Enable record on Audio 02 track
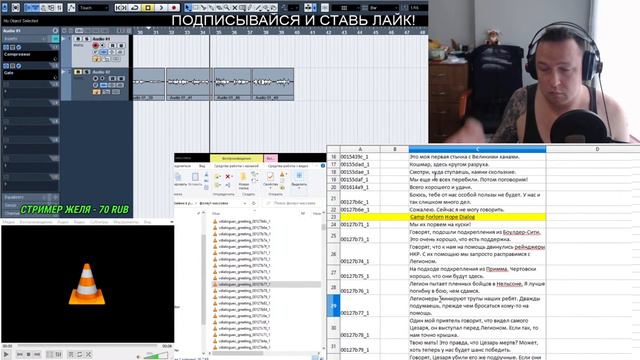Viewport: 640px width, 360px height. click(x=96, y=79)
